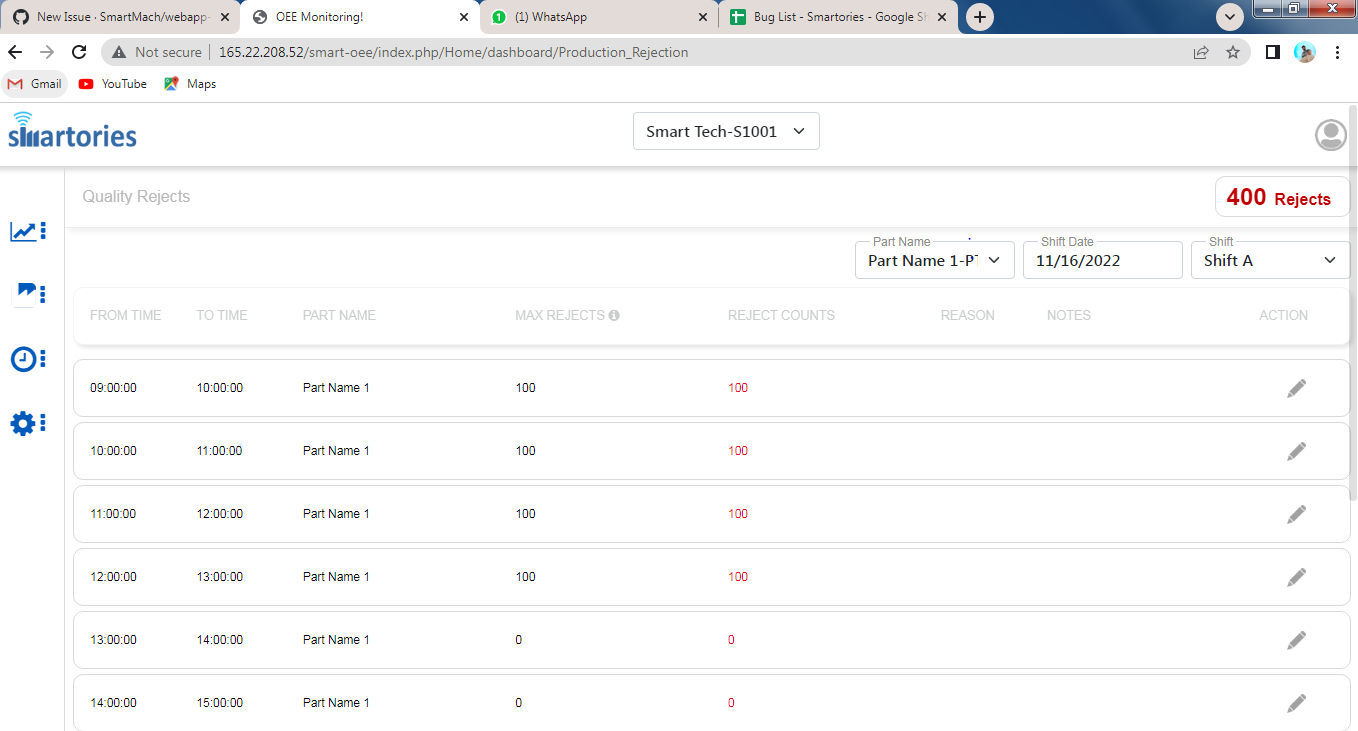
Task: Open the Gmail bookmark
Action: point(36,84)
